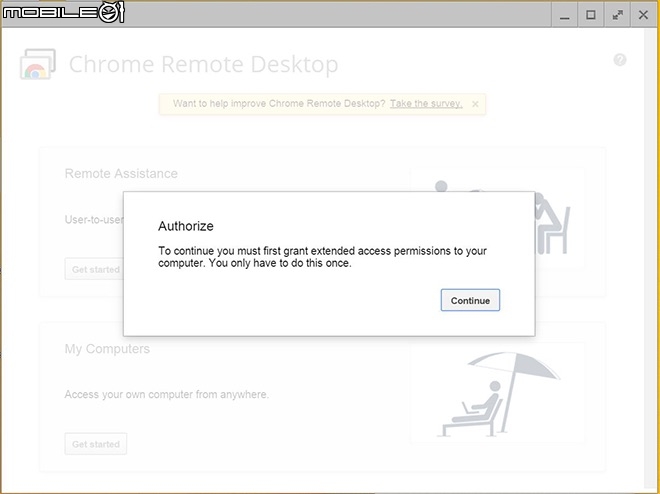Minimize the Chrome Remote Desktop window

click(564, 15)
